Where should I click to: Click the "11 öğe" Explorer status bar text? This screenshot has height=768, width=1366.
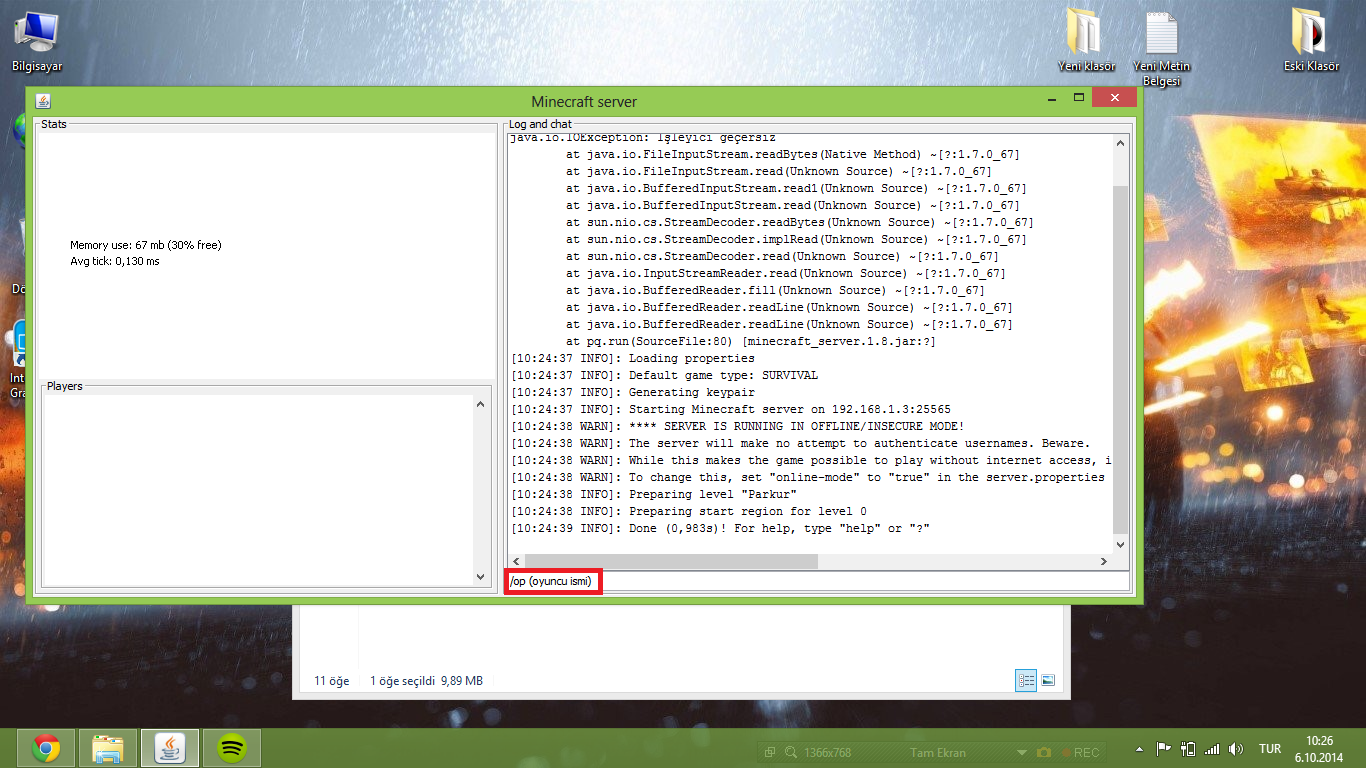coord(332,681)
